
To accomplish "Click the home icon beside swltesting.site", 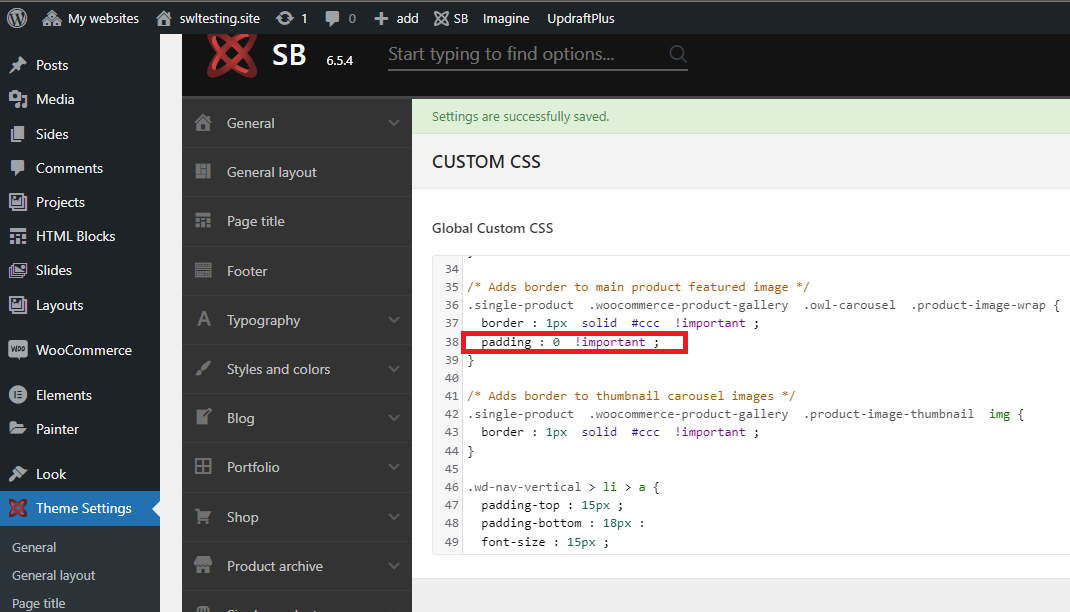I will [164, 18].
